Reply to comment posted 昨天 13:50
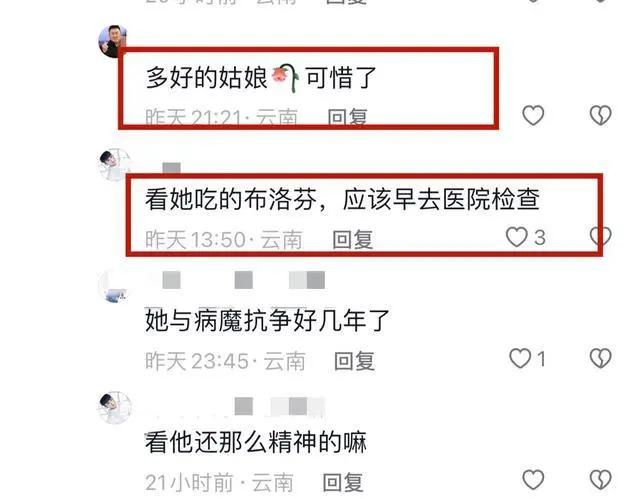The height and width of the screenshot is (499, 640). [x=353, y=239]
